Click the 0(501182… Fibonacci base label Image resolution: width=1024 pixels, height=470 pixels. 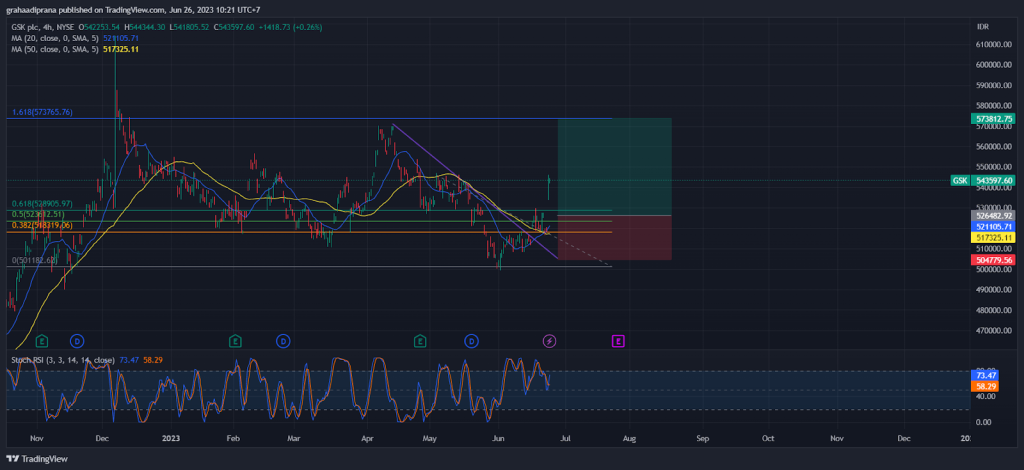pos(35,260)
